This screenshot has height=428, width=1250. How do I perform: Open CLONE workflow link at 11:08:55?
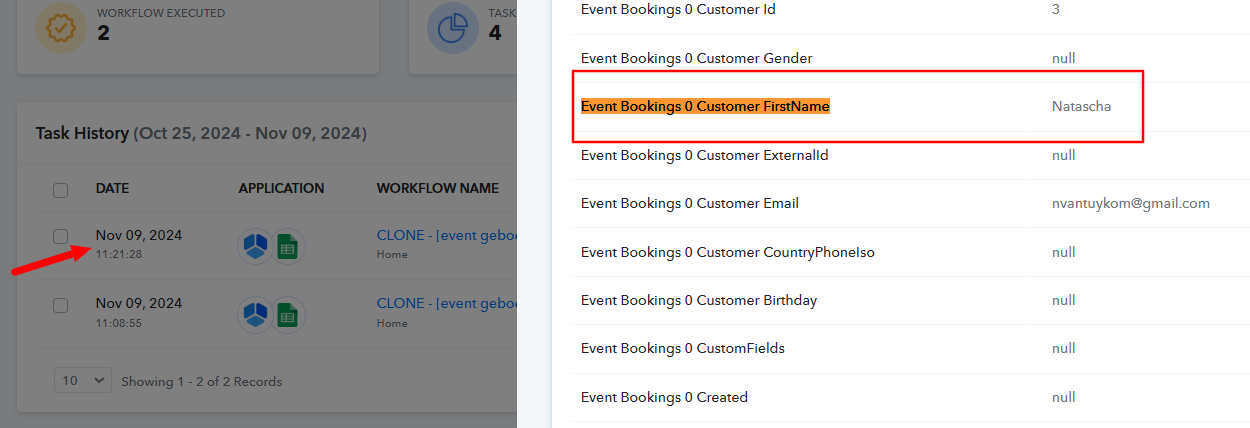click(446, 304)
